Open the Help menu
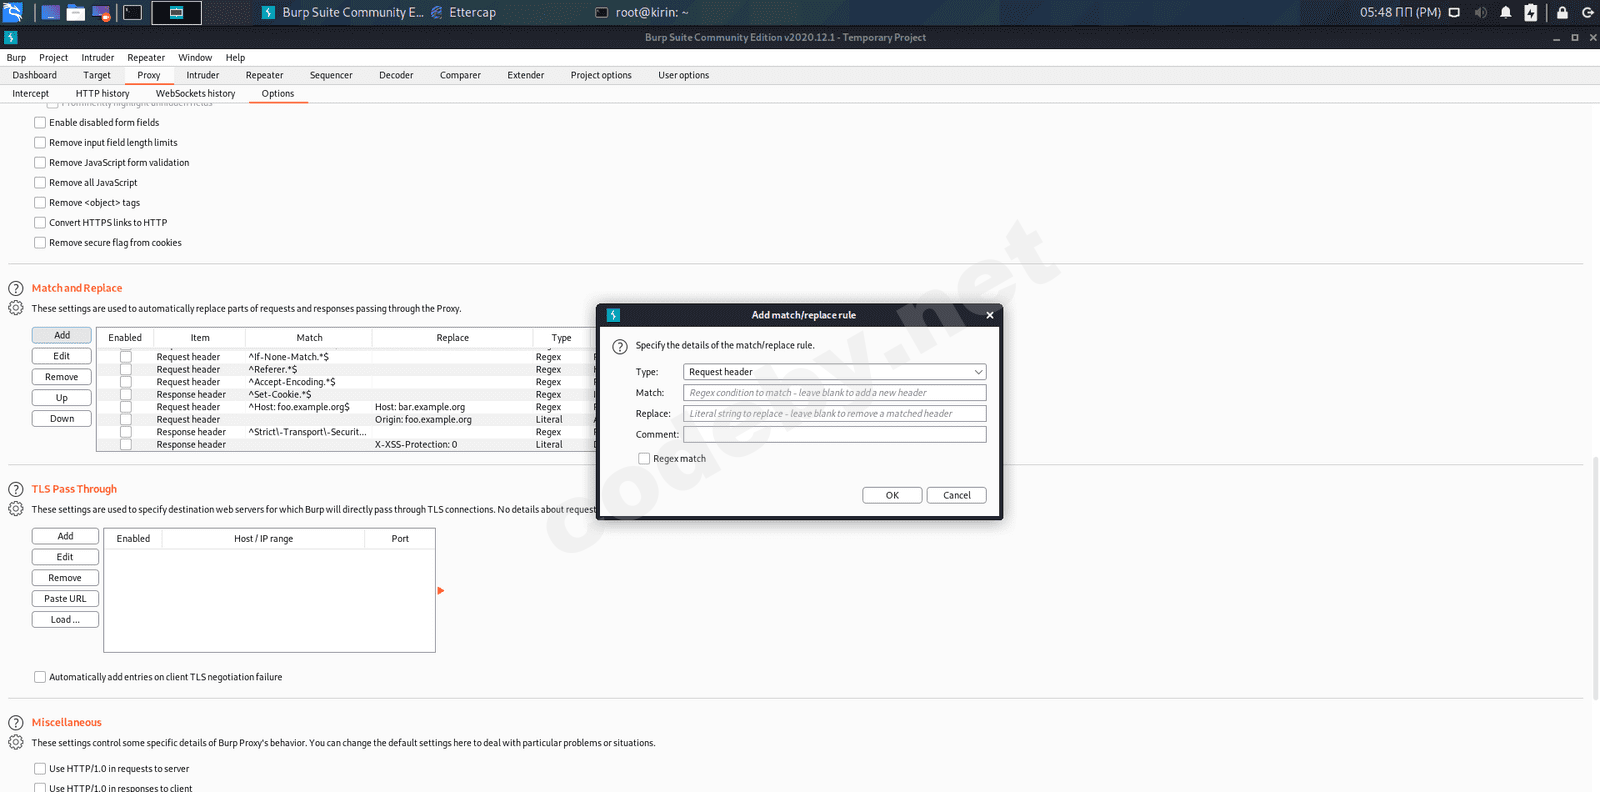 pyautogui.click(x=235, y=57)
